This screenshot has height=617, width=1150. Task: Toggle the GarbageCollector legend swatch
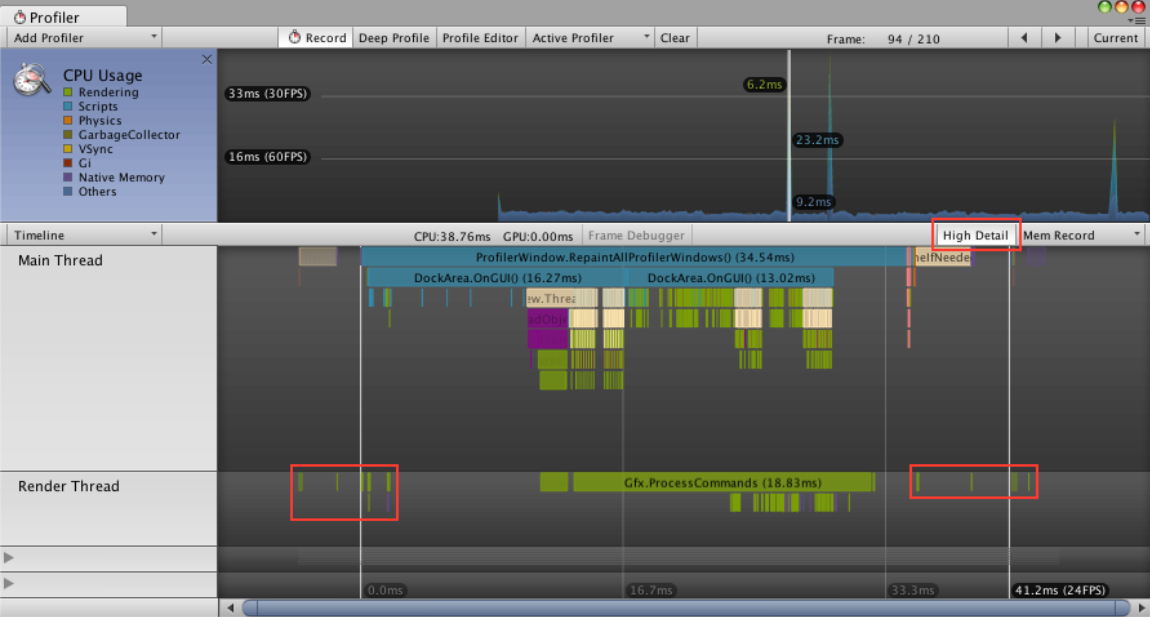click(67, 134)
